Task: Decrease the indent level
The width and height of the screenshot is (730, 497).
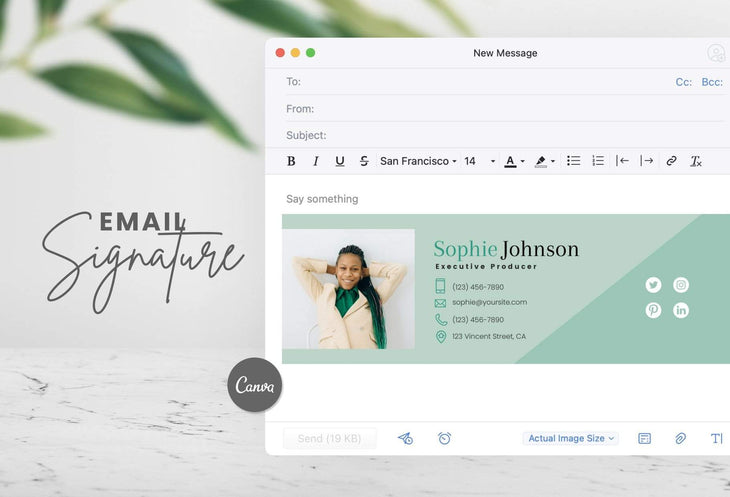Action: [622, 161]
